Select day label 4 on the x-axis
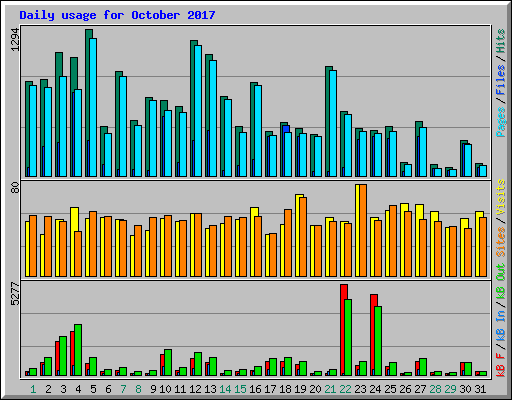This screenshot has height=400, width=512. click(x=78, y=389)
